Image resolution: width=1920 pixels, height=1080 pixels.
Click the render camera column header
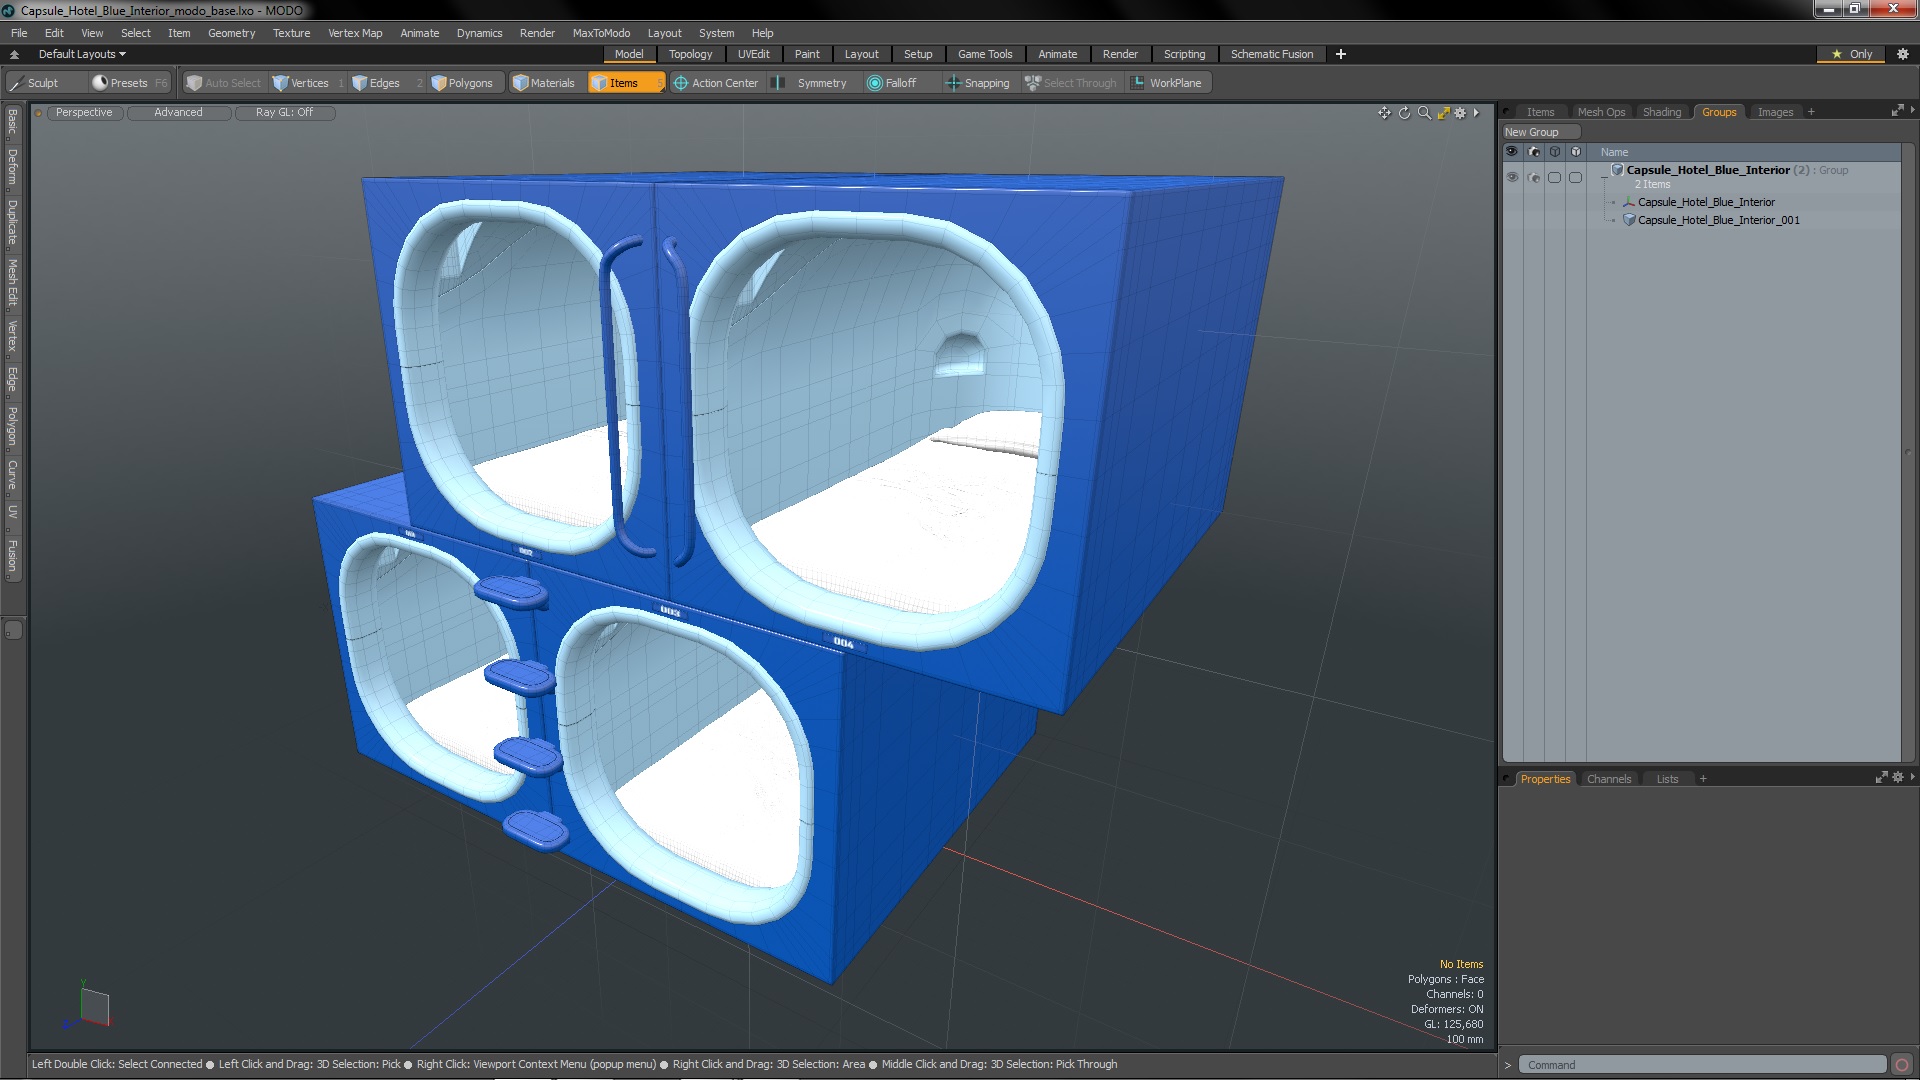[x=1534, y=152]
